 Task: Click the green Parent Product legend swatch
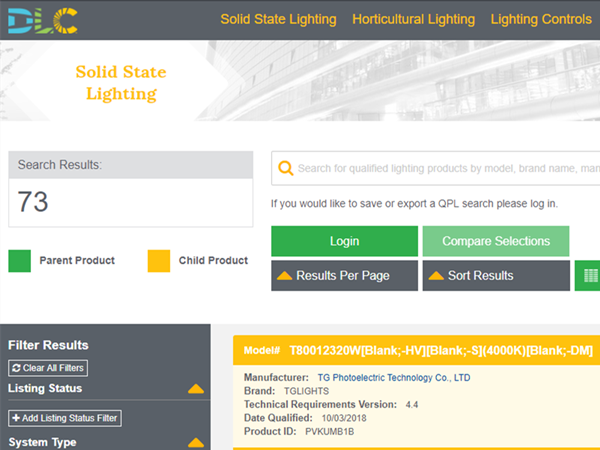click(20, 261)
